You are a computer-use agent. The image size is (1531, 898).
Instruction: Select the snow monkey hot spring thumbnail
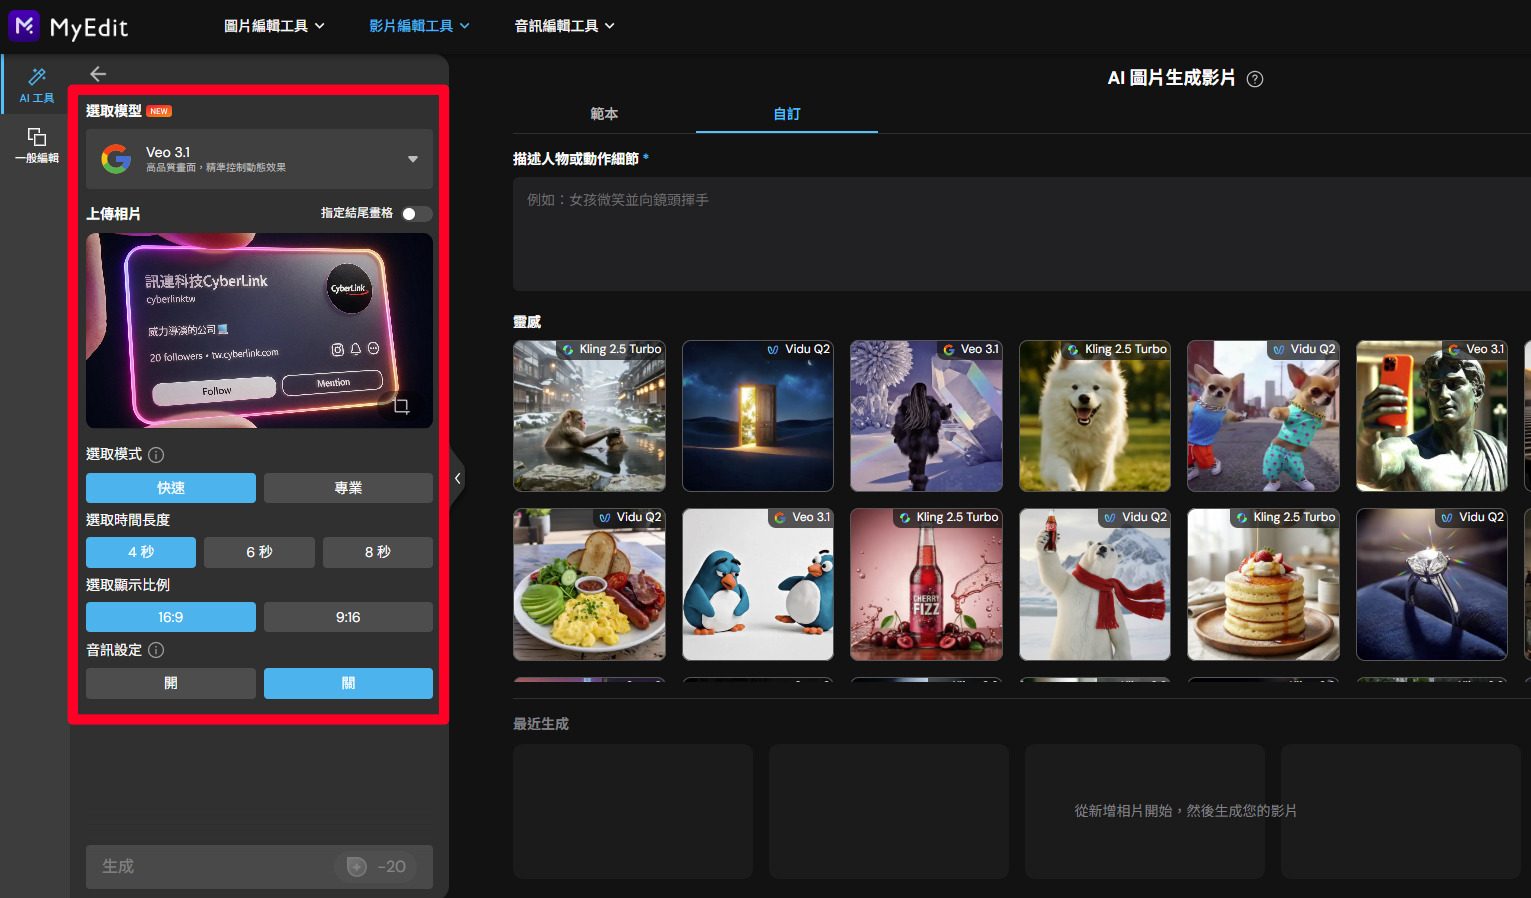[x=589, y=416]
